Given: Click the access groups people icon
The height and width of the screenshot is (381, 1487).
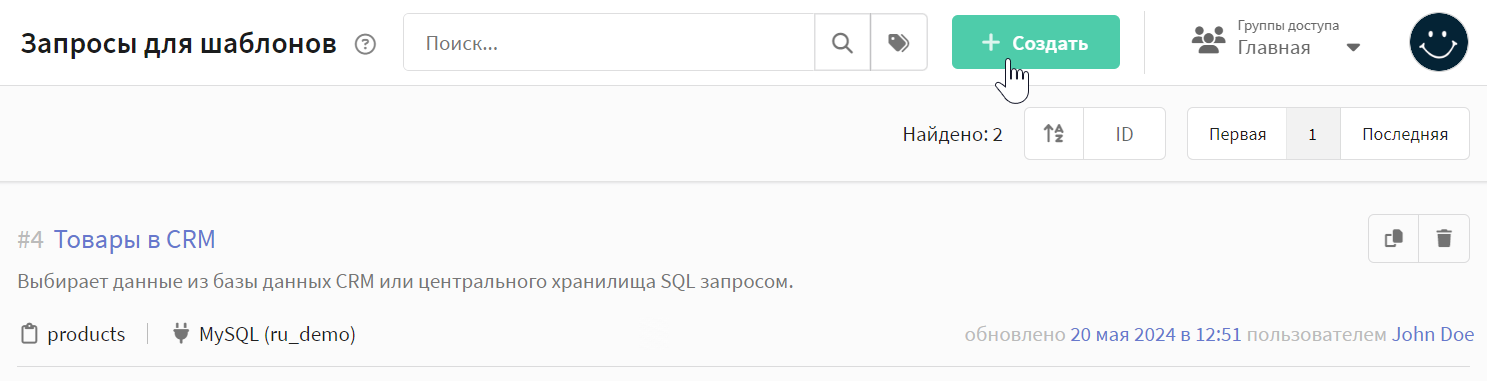Looking at the screenshot, I should [x=1208, y=40].
